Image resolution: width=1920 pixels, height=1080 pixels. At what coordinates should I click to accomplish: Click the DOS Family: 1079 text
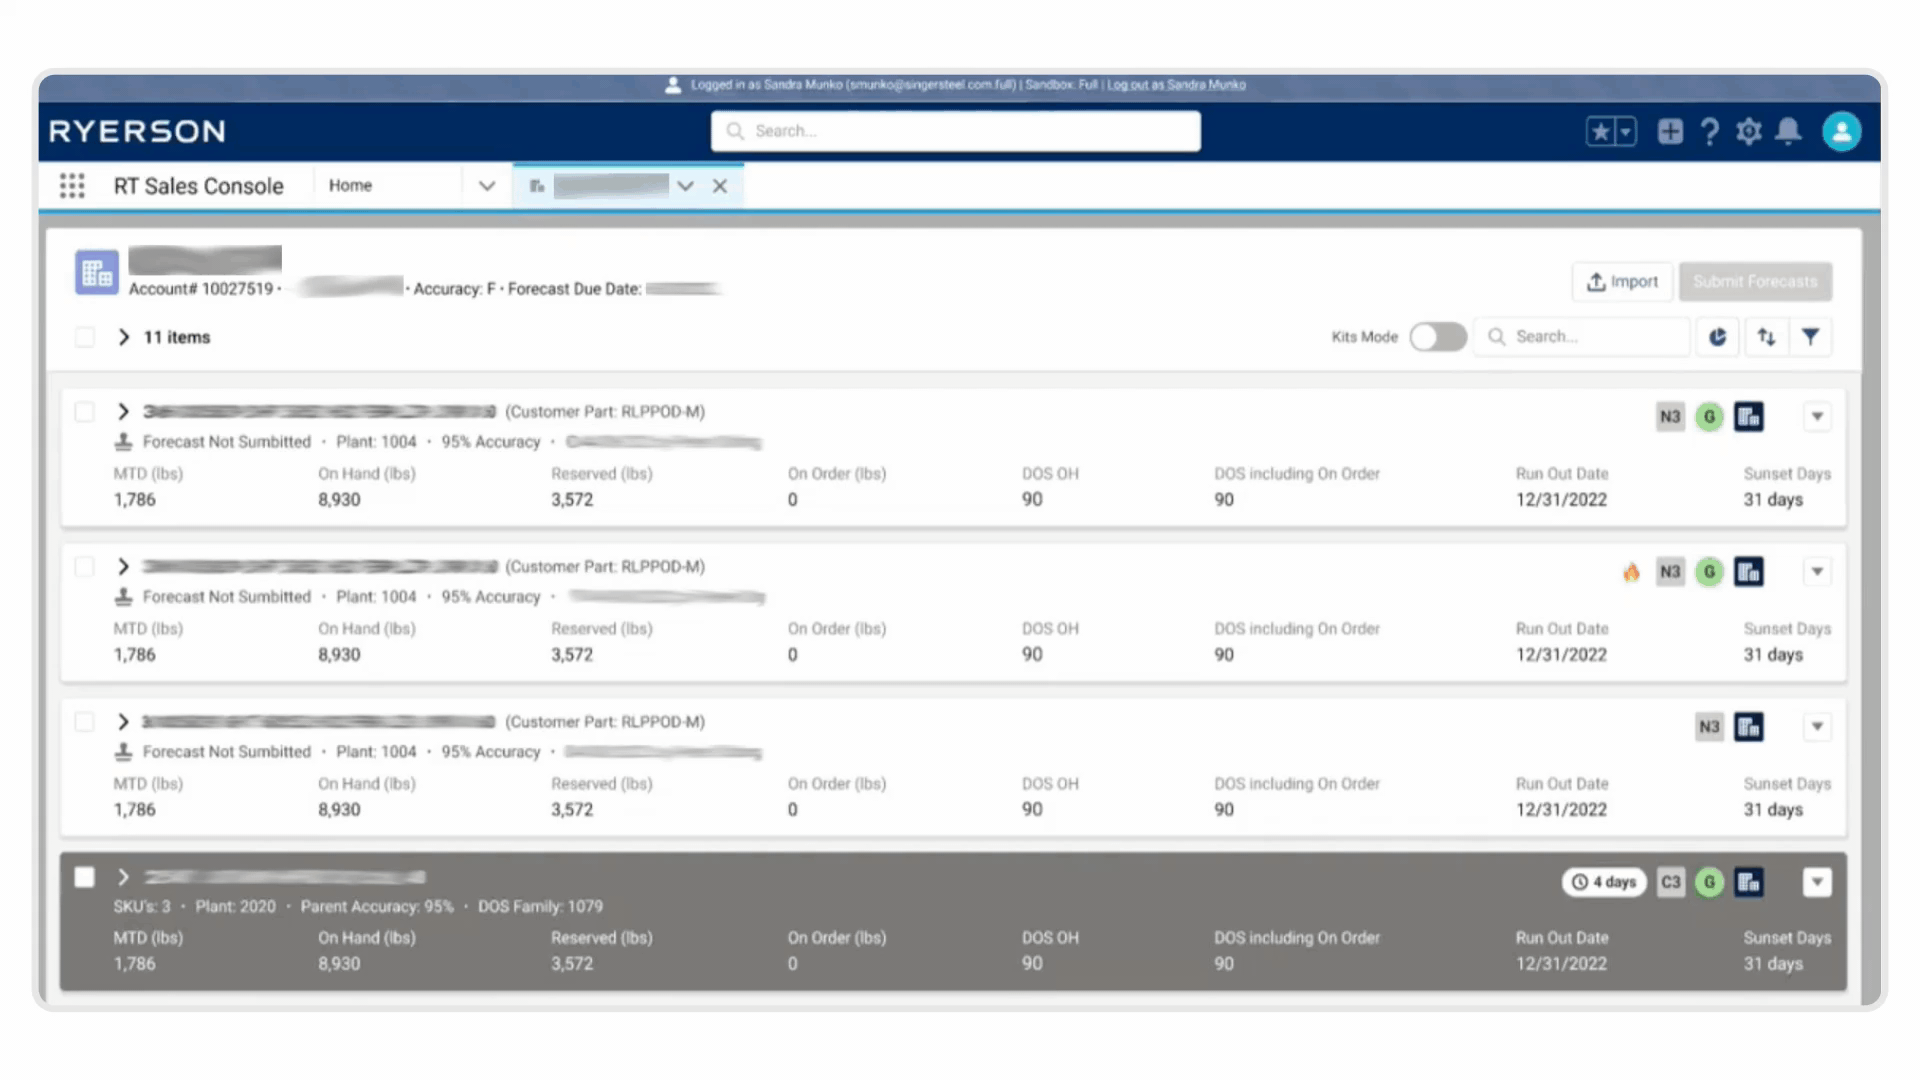(540, 907)
